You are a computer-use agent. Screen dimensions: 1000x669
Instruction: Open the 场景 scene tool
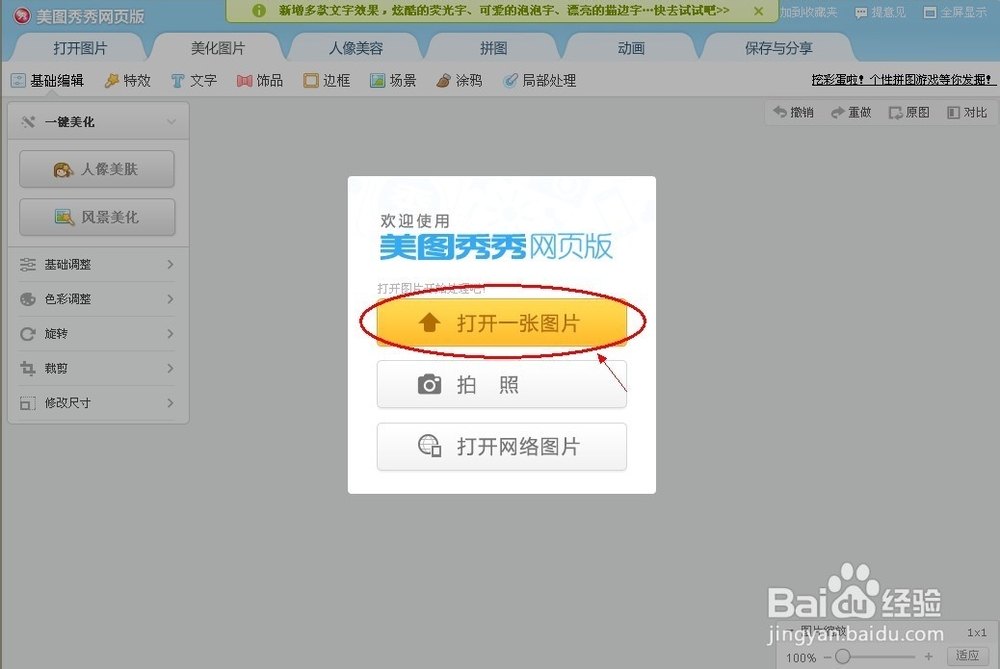tap(393, 80)
